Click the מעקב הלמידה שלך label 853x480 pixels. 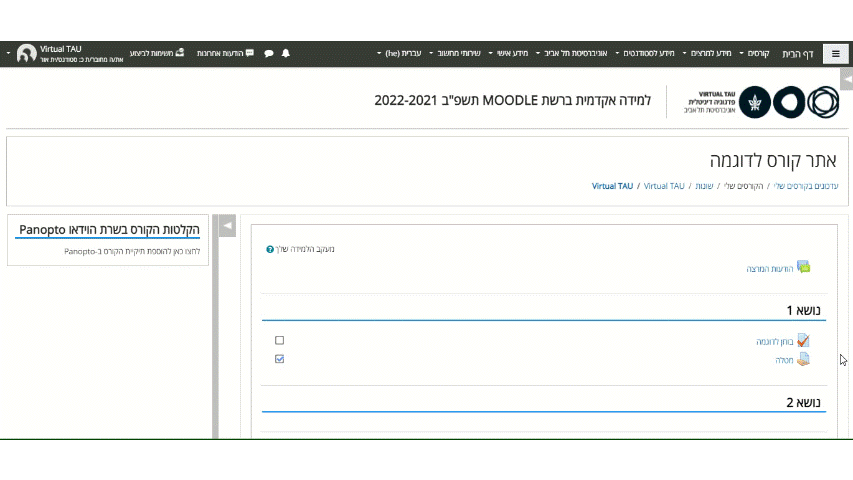(x=305, y=249)
